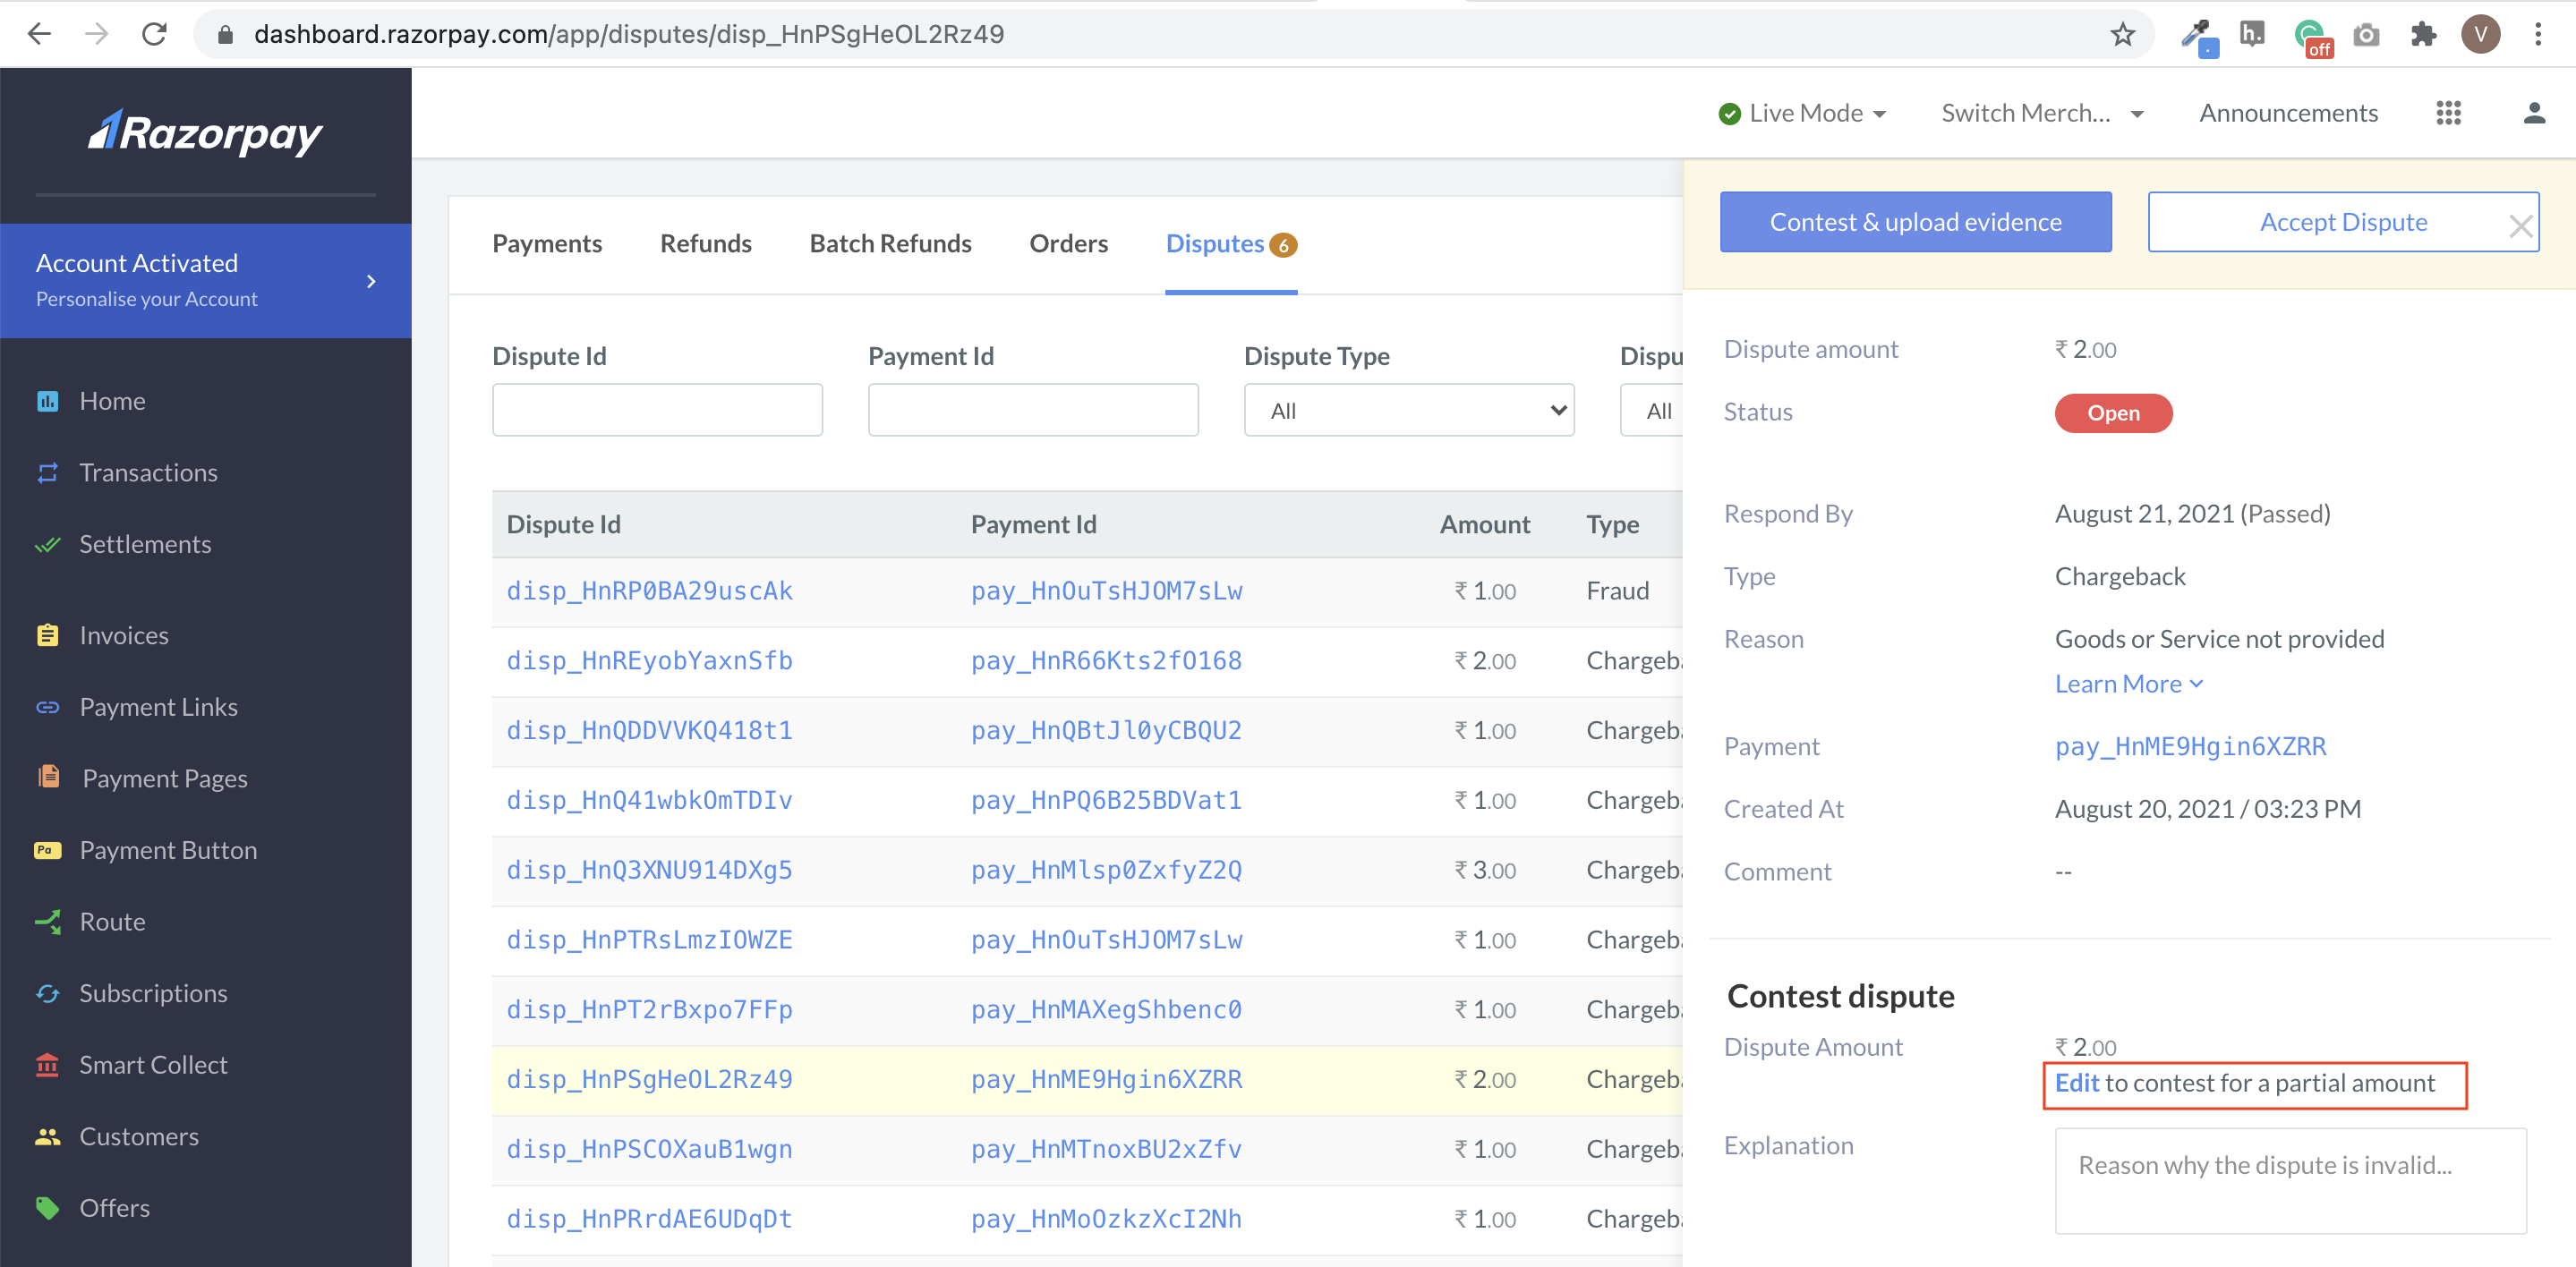Click the Open status badge
This screenshot has height=1267, width=2576.
pyautogui.click(x=2113, y=413)
